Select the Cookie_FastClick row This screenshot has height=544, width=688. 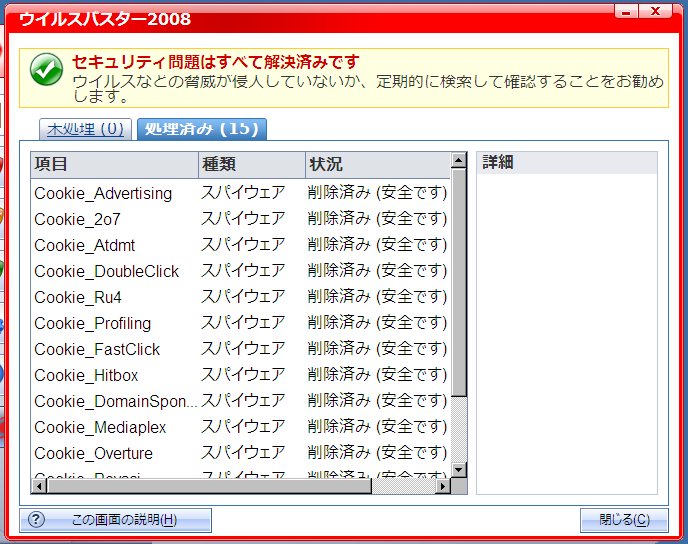[240, 349]
